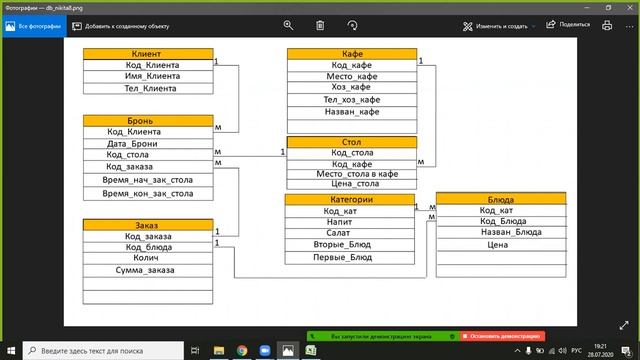Viewport: 640px width, 360px height.
Task: Click the Место_кафе field
Action: click(x=352, y=76)
